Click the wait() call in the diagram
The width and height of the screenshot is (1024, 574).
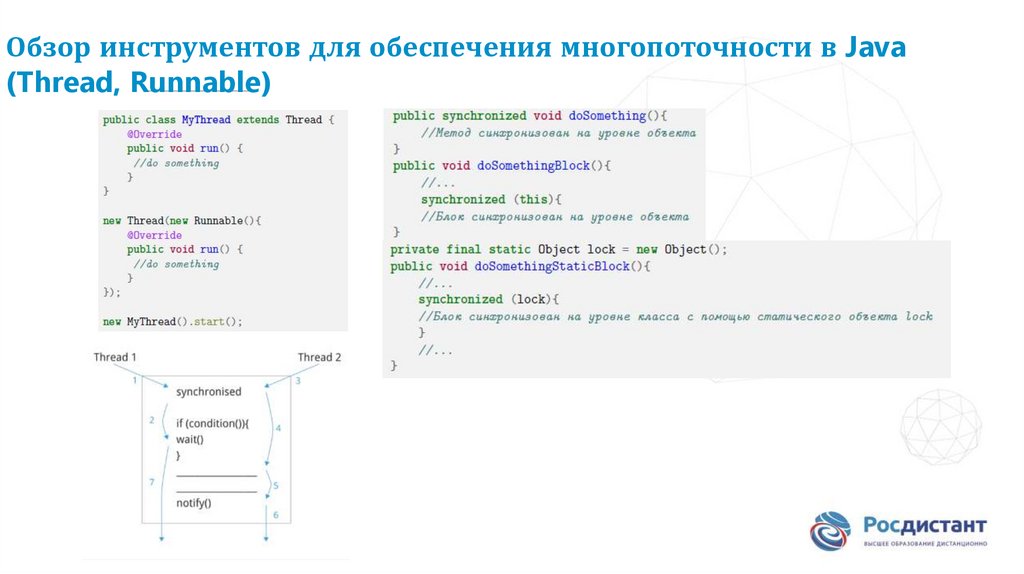190,439
